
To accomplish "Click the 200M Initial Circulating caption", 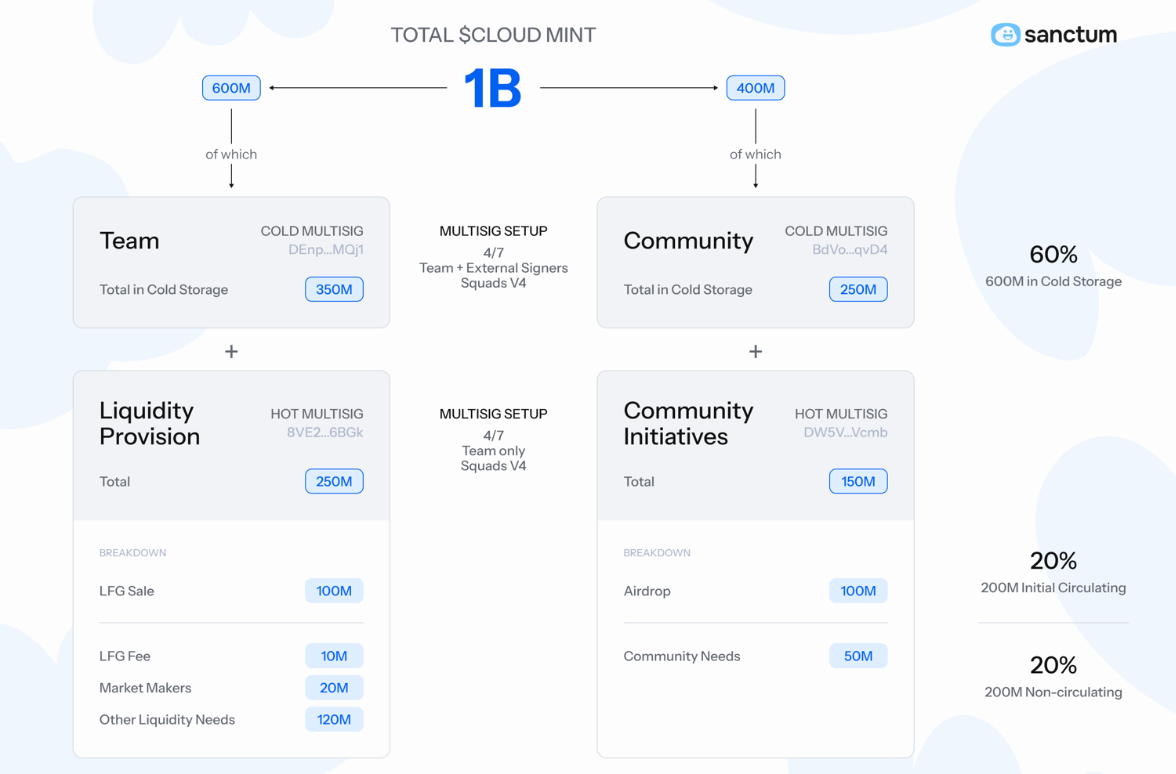I will (1053, 588).
